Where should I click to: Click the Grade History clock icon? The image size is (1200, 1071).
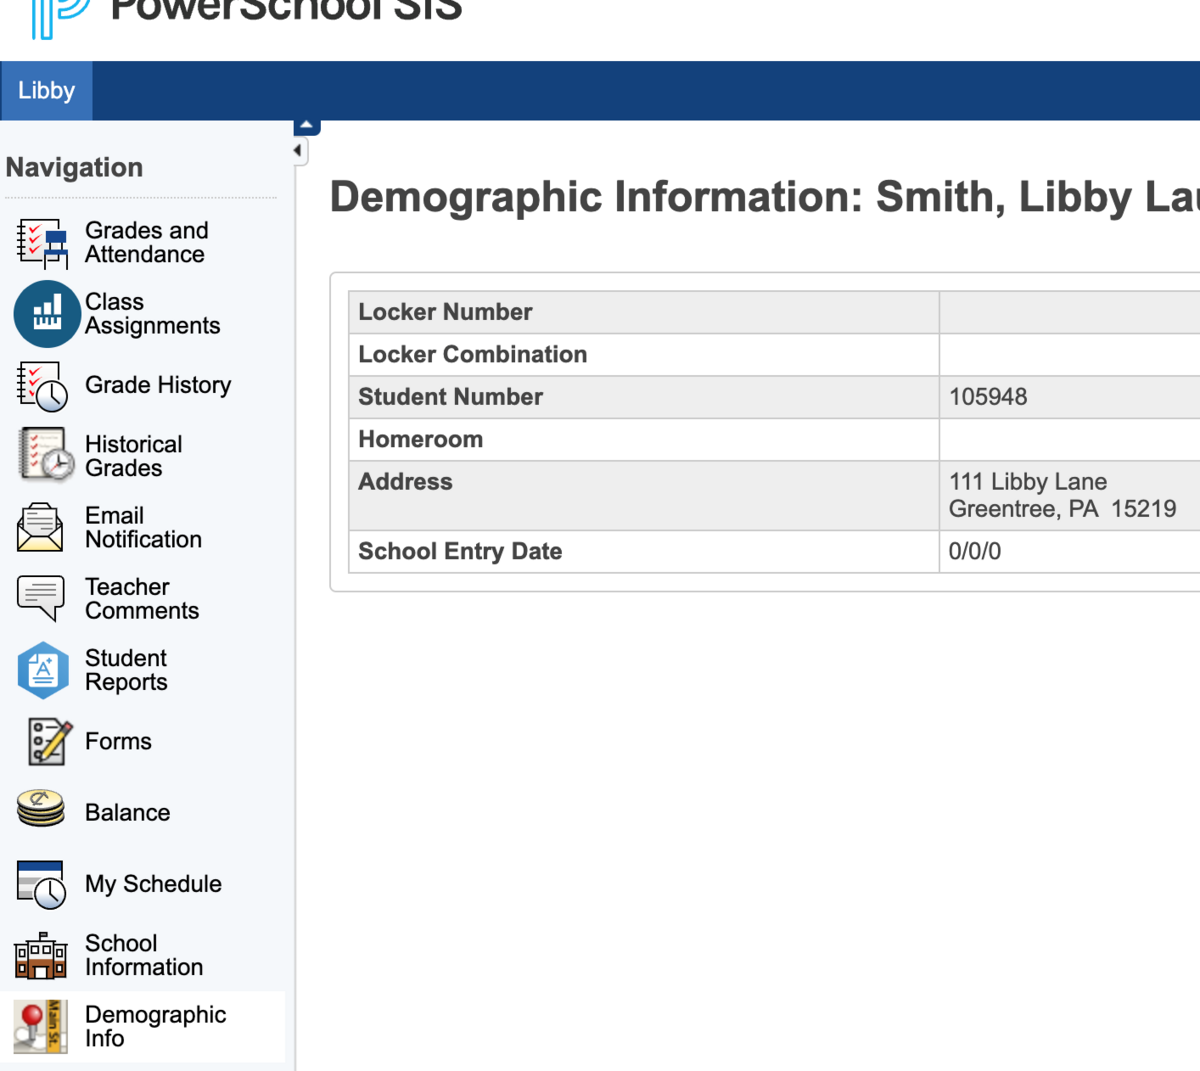[42, 386]
